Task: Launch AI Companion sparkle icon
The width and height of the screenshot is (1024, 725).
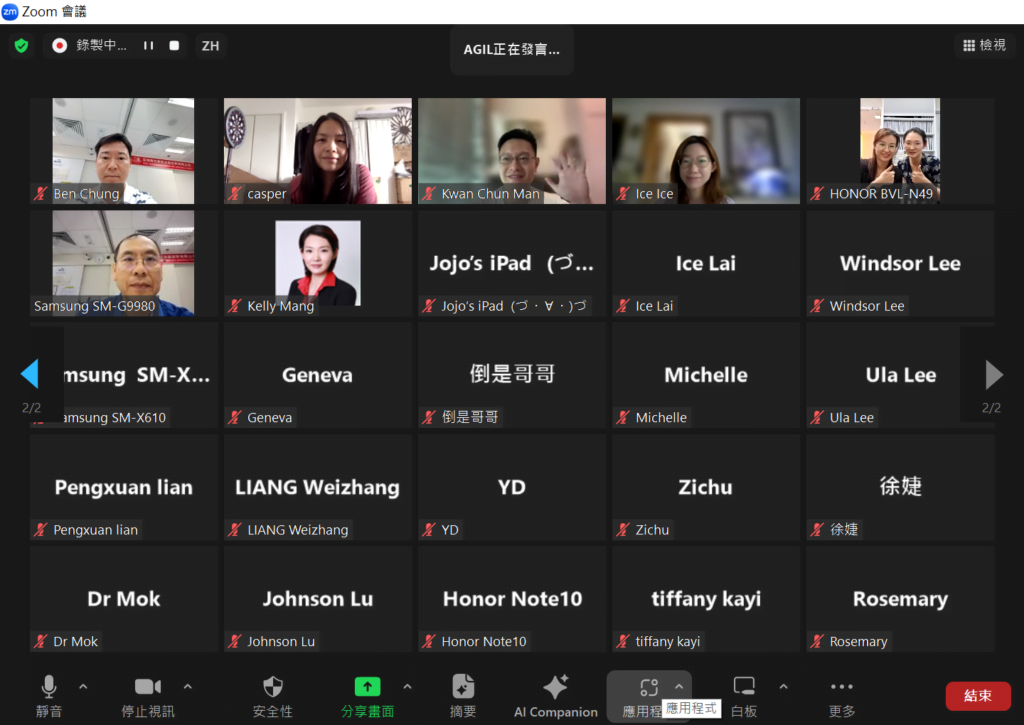Action: point(555,687)
